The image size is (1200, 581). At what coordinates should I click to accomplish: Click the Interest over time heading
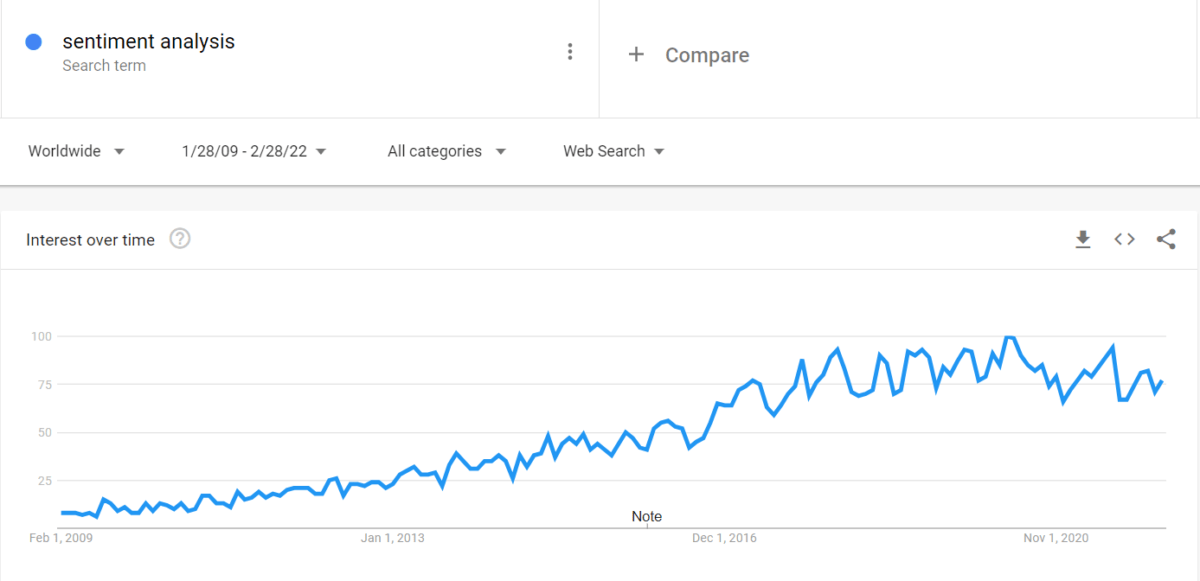point(89,240)
